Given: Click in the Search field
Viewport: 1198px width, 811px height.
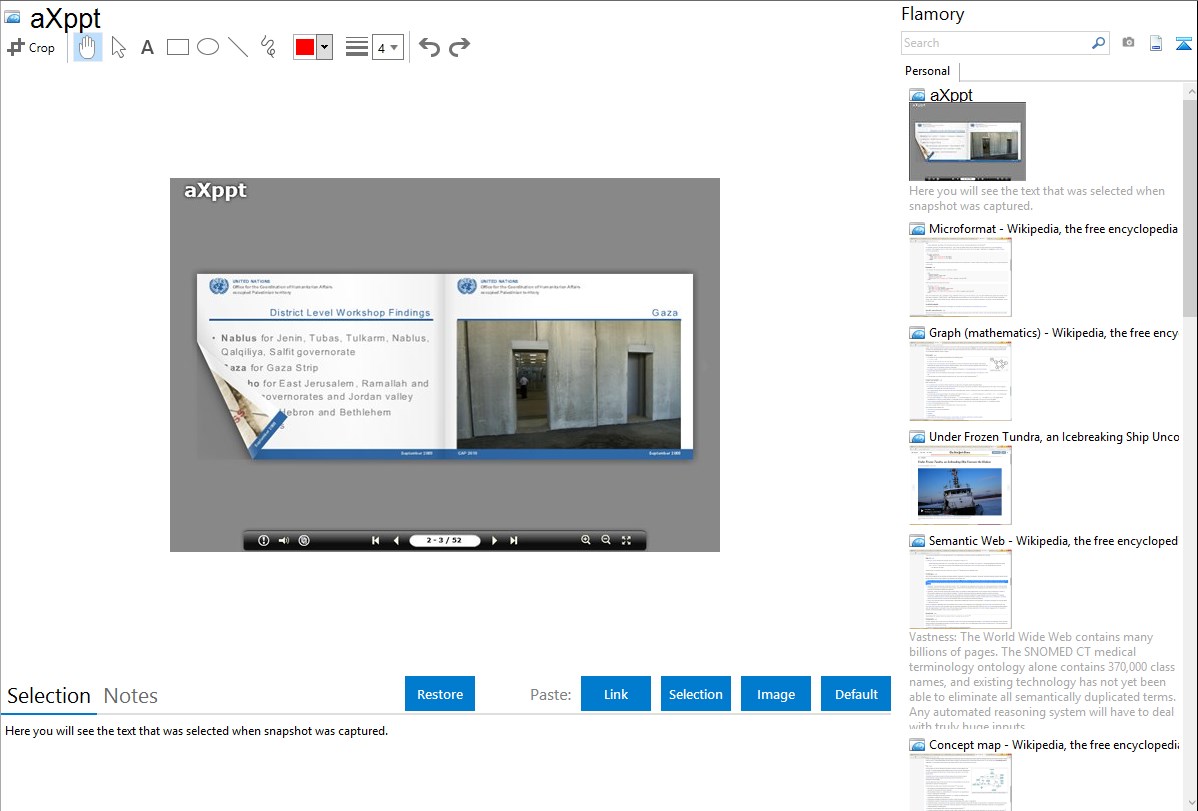Looking at the screenshot, I should tap(995, 43).
